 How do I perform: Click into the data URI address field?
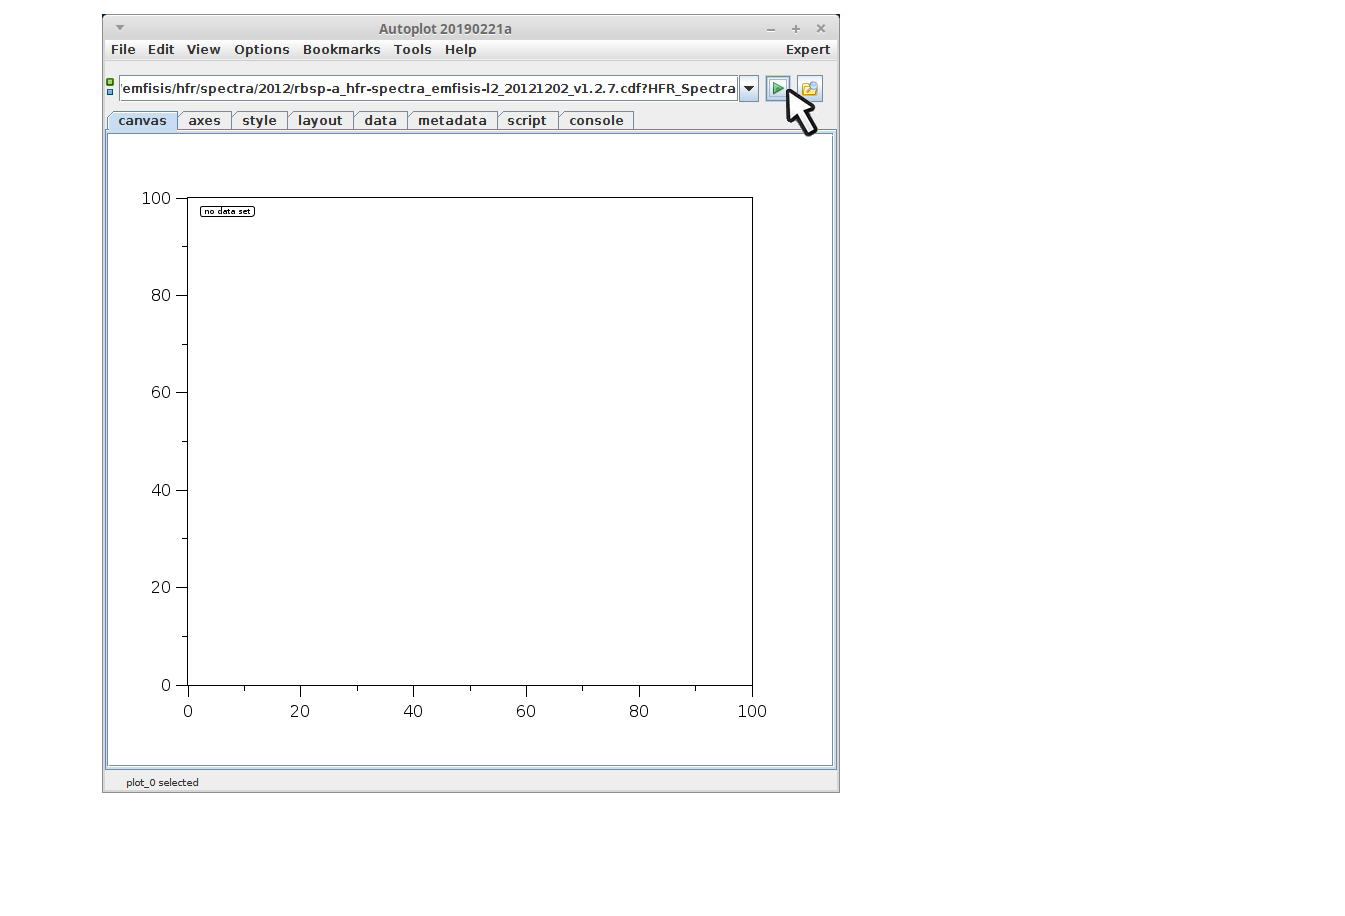[428, 89]
